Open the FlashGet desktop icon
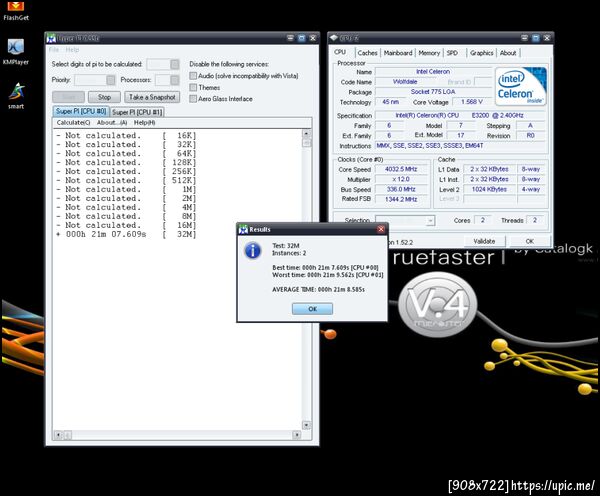Screen dimensions: 600x496 pos(16,10)
